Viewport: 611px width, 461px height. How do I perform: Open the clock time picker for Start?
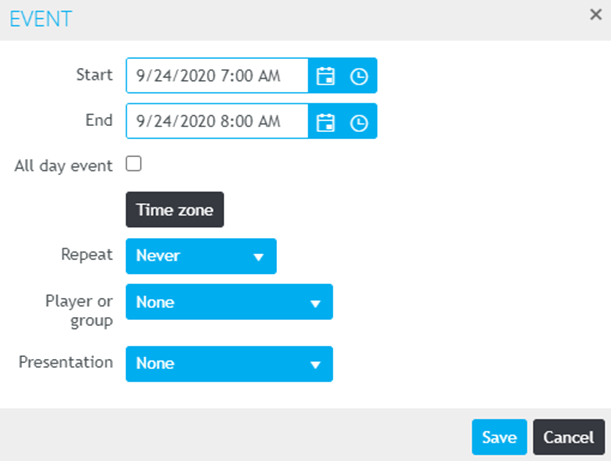tap(359, 76)
